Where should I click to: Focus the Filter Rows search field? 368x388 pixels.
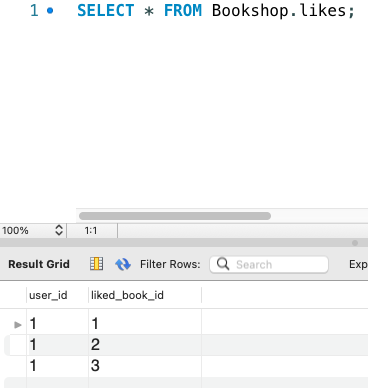click(269, 264)
